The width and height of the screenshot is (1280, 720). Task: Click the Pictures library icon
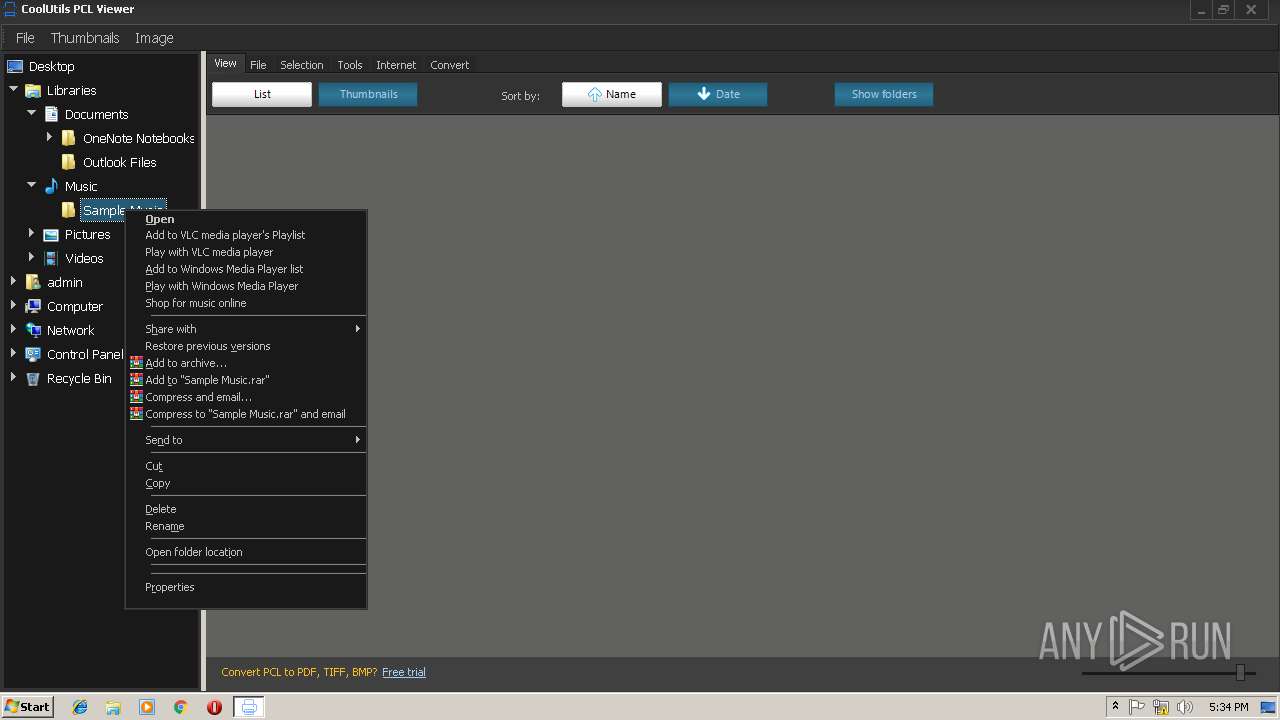click(51, 234)
